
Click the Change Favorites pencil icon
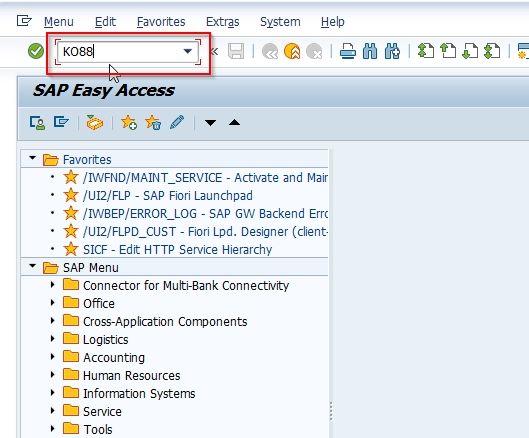(x=177, y=122)
